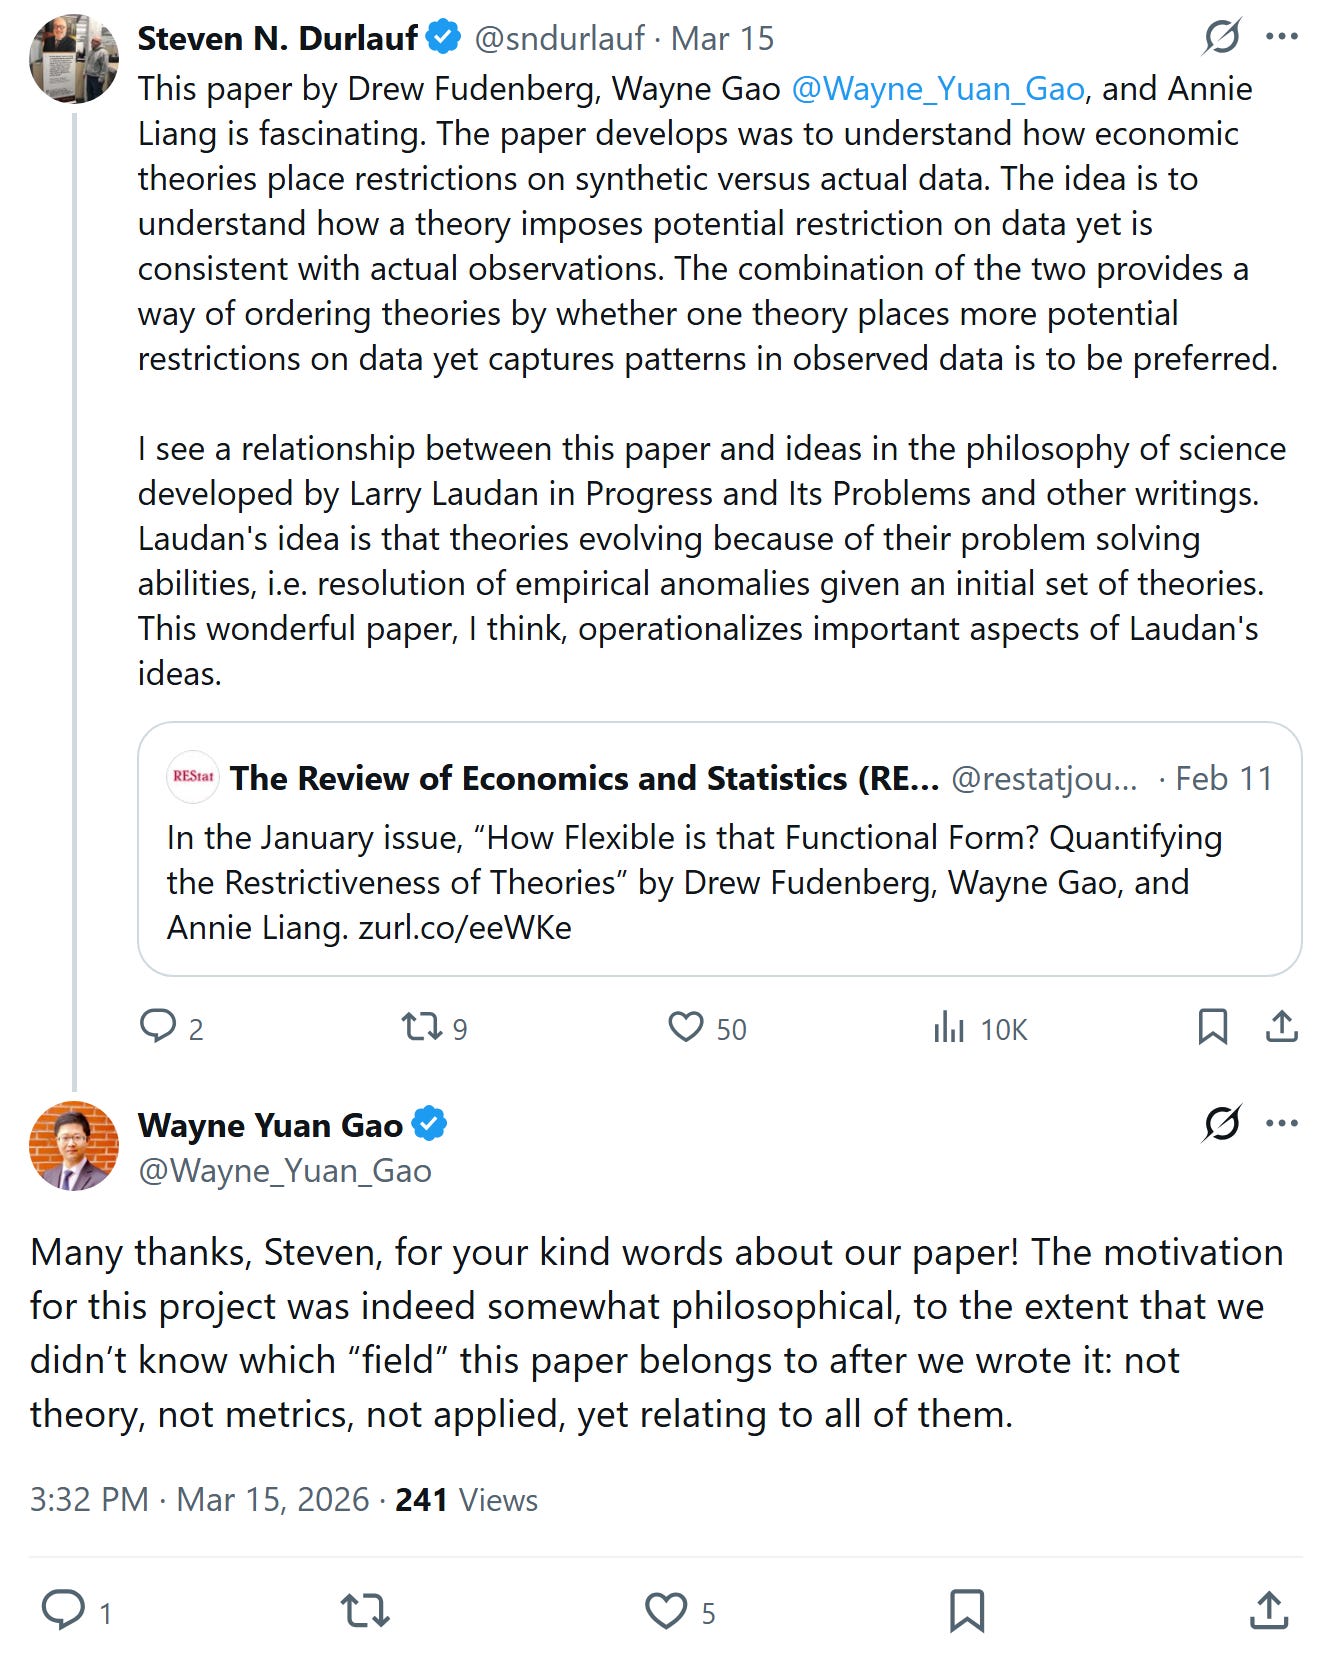Click the @Wayne_Yuan_Gao mention link

(x=938, y=89)
